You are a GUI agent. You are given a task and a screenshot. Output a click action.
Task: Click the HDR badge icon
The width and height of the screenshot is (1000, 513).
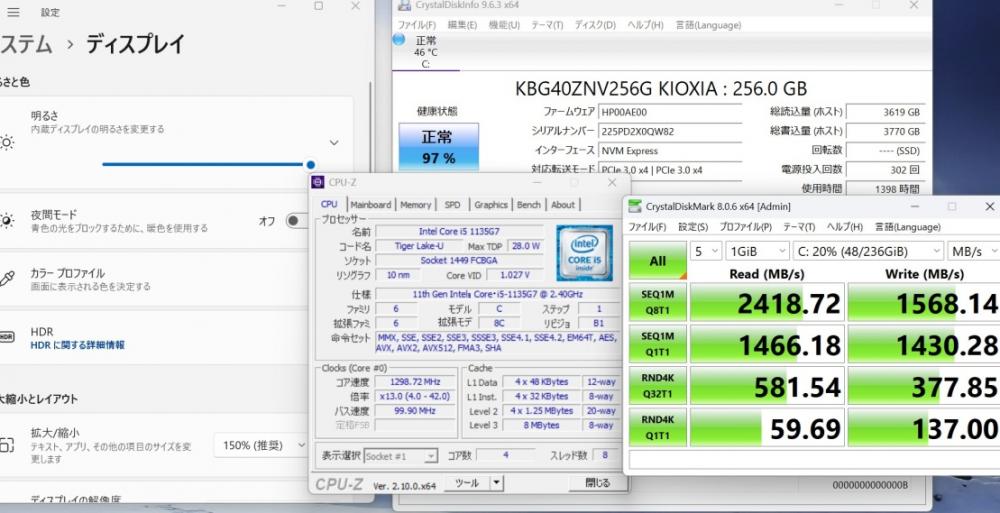click(x=6, y=337)
